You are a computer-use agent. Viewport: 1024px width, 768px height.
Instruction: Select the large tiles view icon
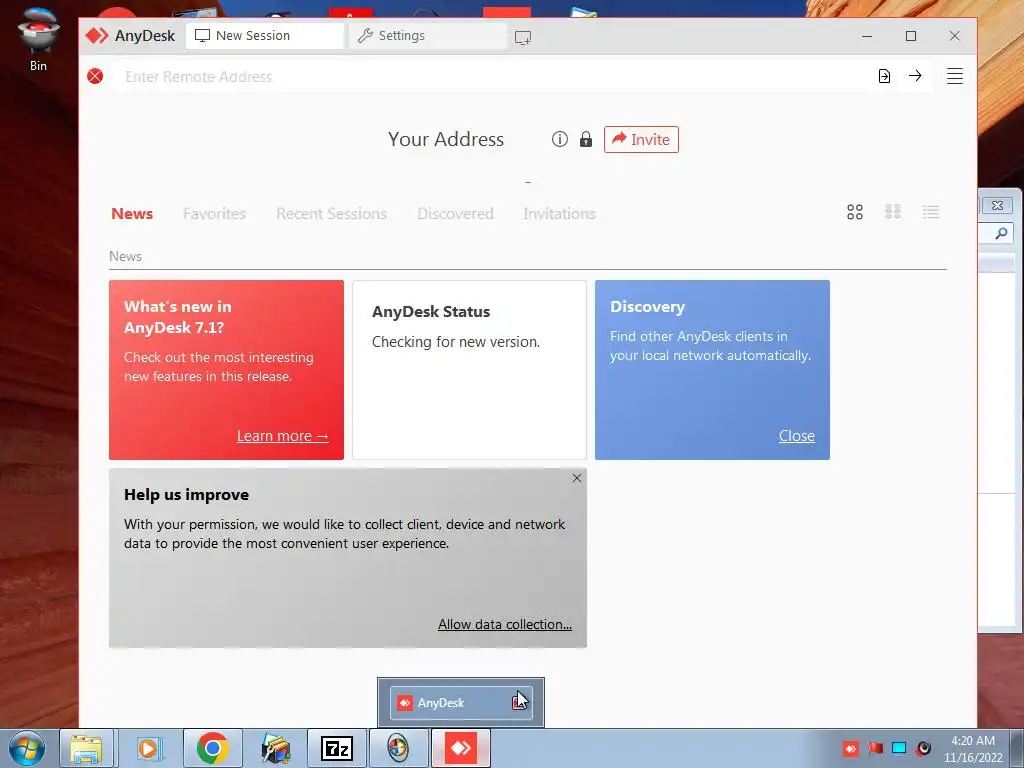pos(855,212)
